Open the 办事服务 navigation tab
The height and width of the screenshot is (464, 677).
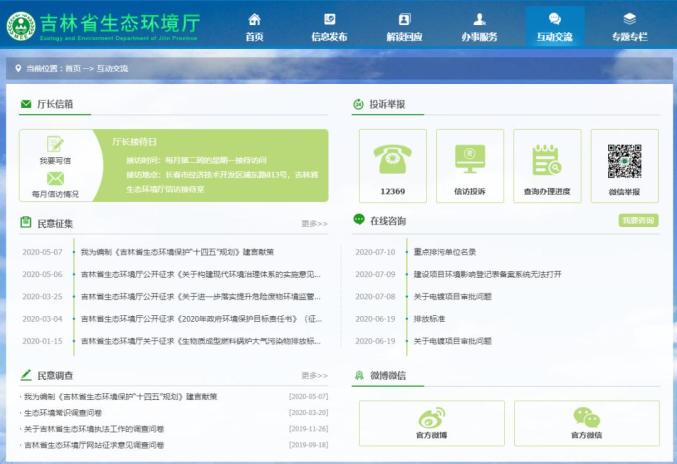(479, 26)
